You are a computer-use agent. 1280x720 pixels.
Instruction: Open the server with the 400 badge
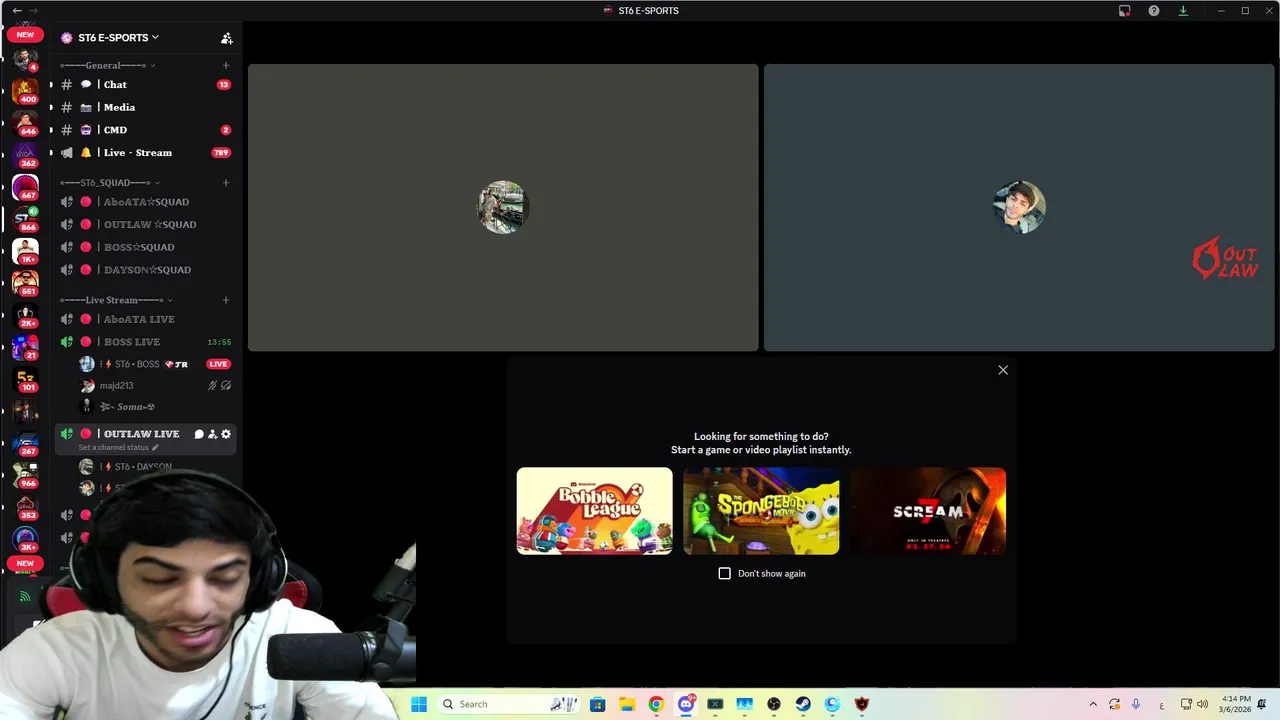[x=25, y=90]
